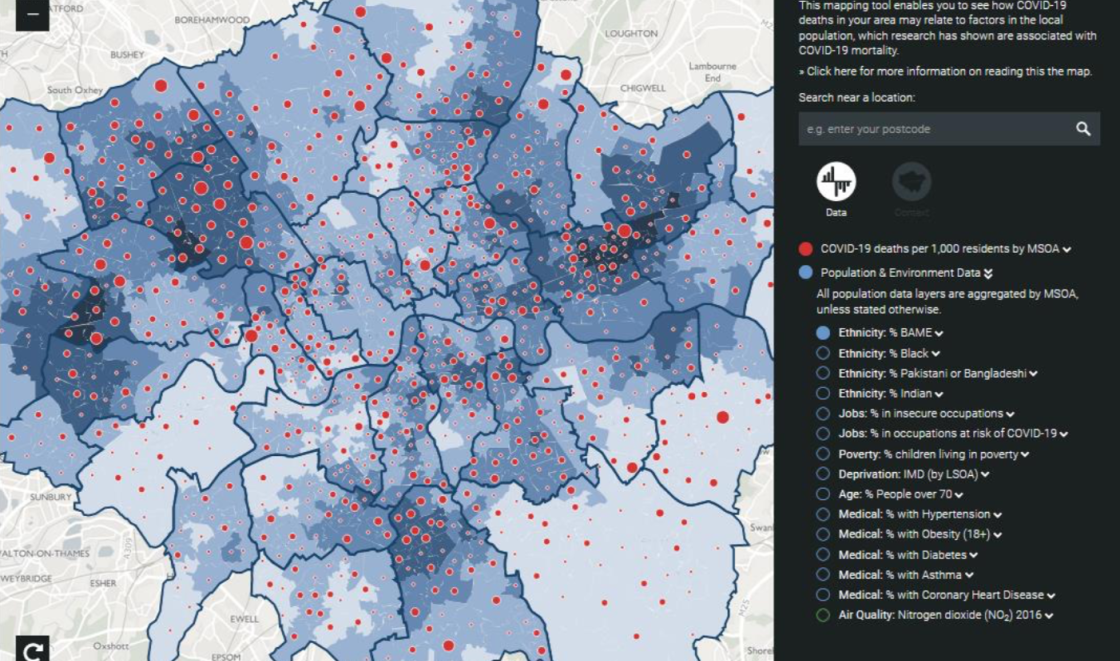Select the Data chart icon

click(836, 182)
